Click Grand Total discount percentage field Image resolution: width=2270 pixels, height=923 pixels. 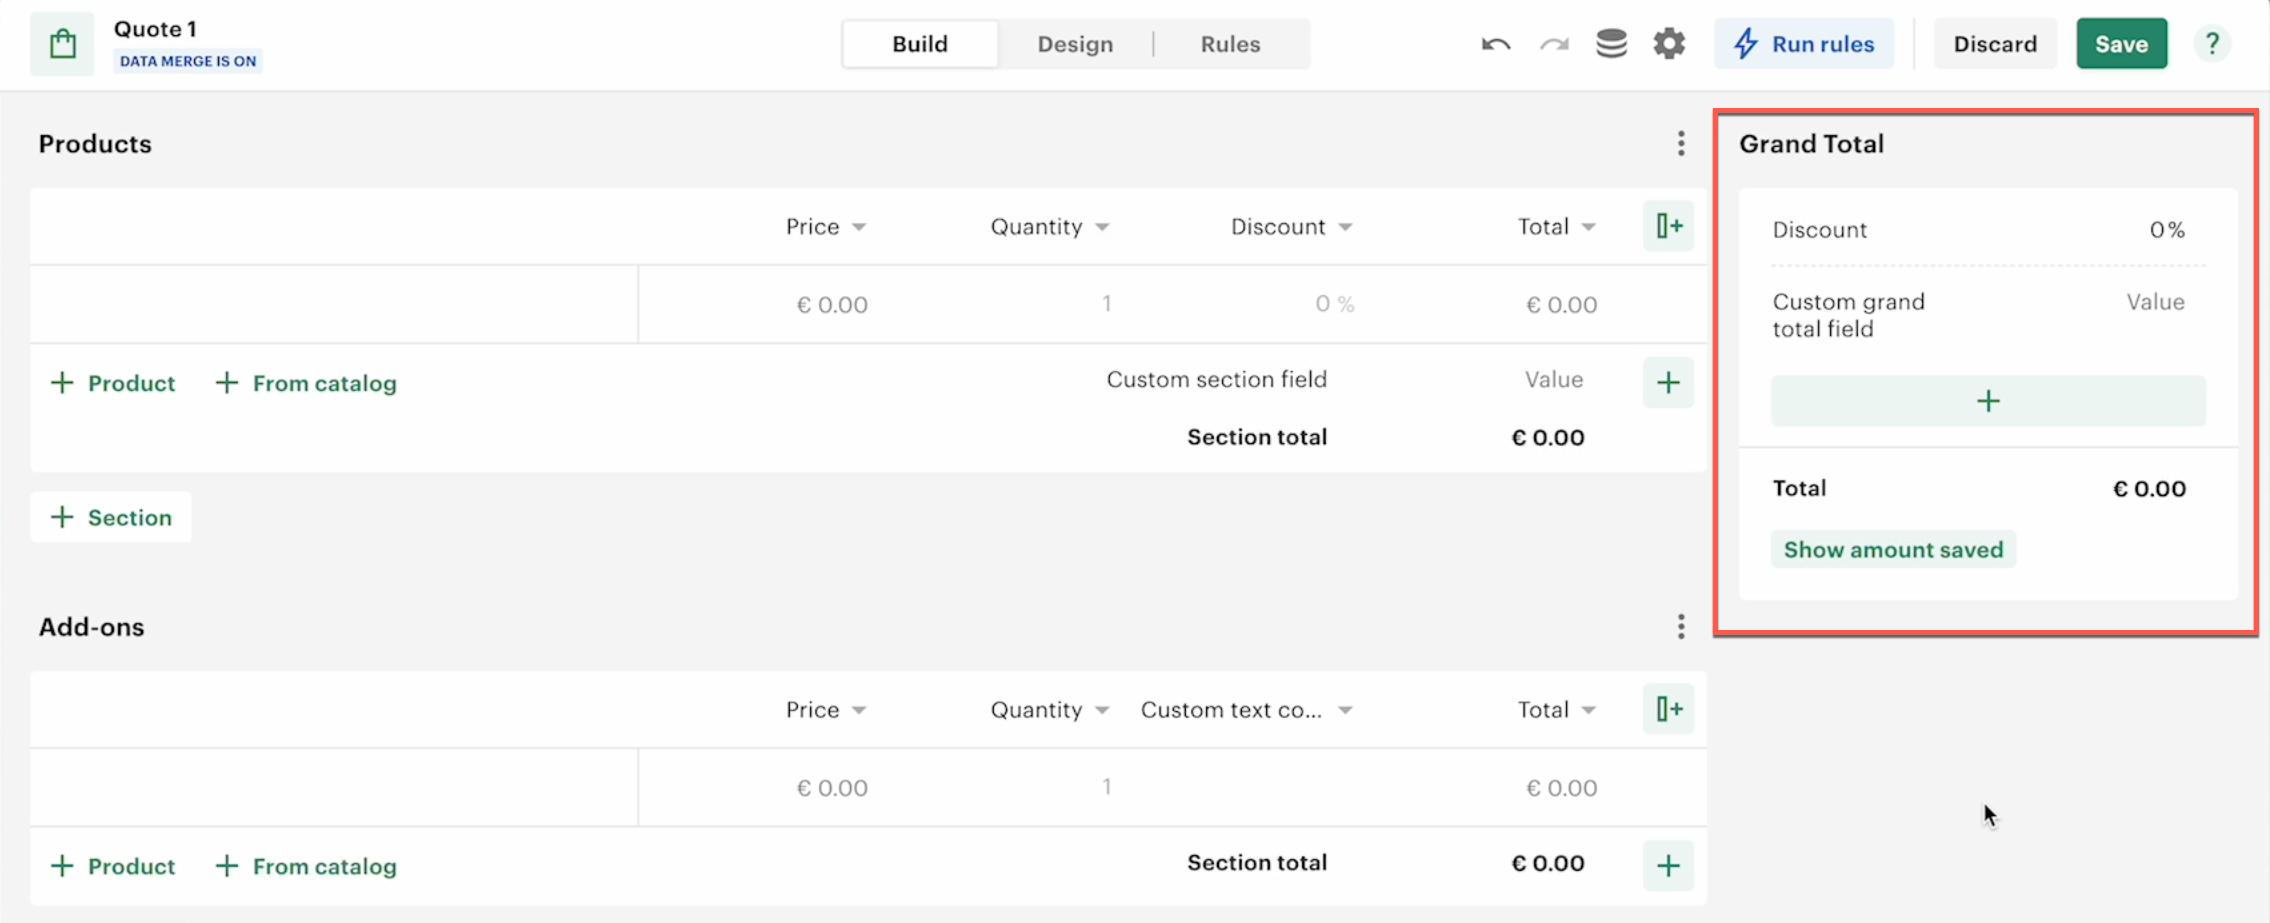[x=2166, y=230]
